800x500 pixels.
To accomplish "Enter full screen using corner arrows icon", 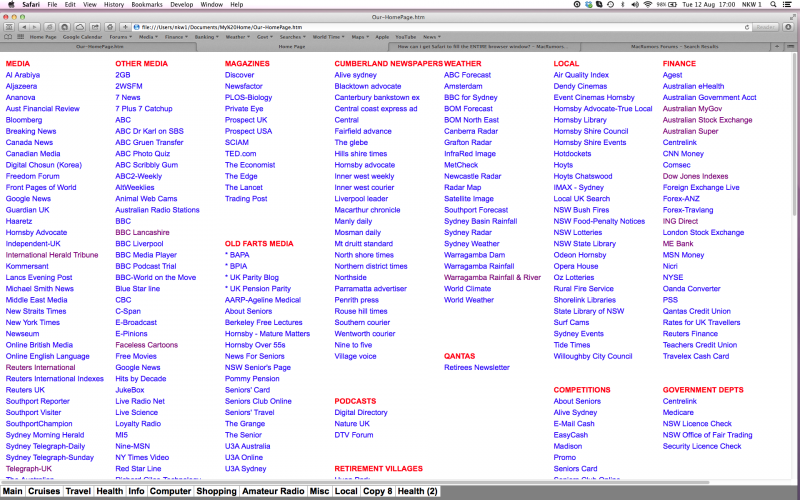I will pyautogui.click(x=793, y=17).
